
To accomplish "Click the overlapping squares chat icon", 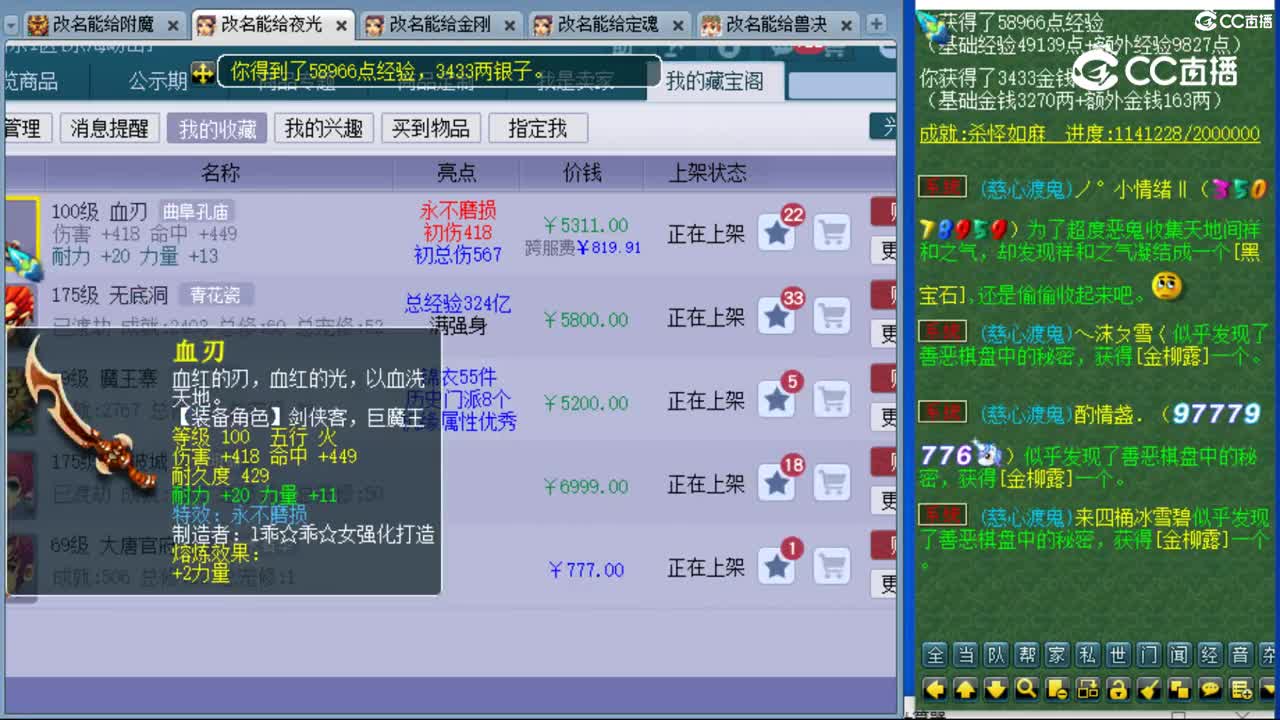I will [1179, 688].
